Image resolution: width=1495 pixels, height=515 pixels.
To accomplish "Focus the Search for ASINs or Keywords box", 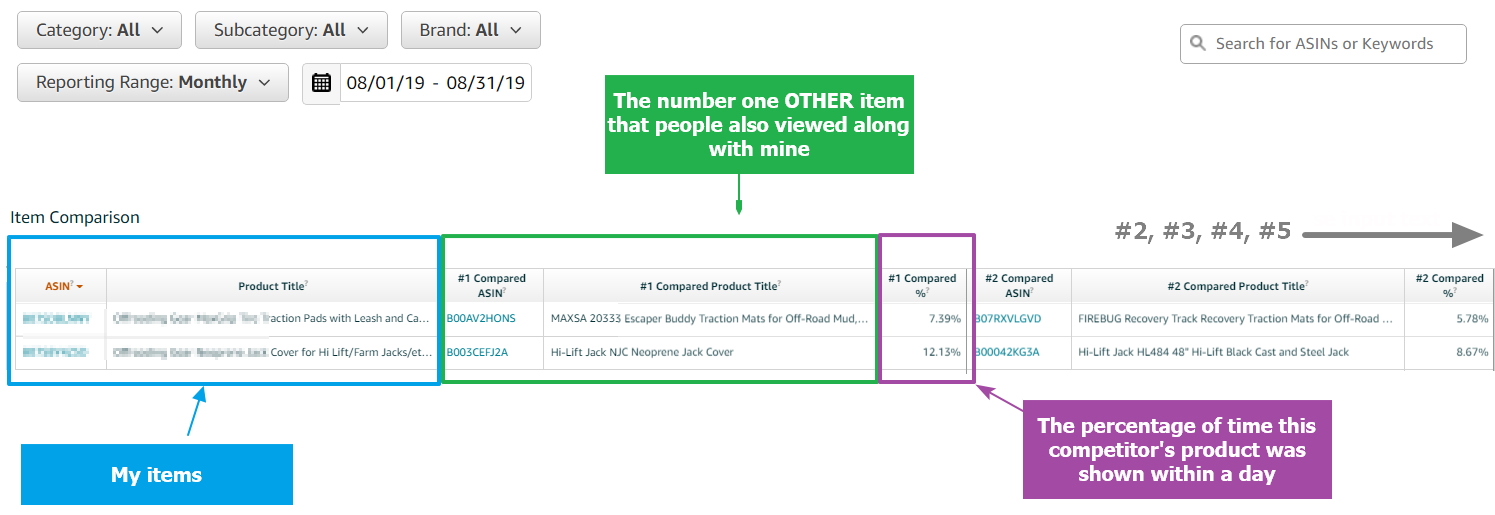I will pyautogui.click(x=1323, y=44).
